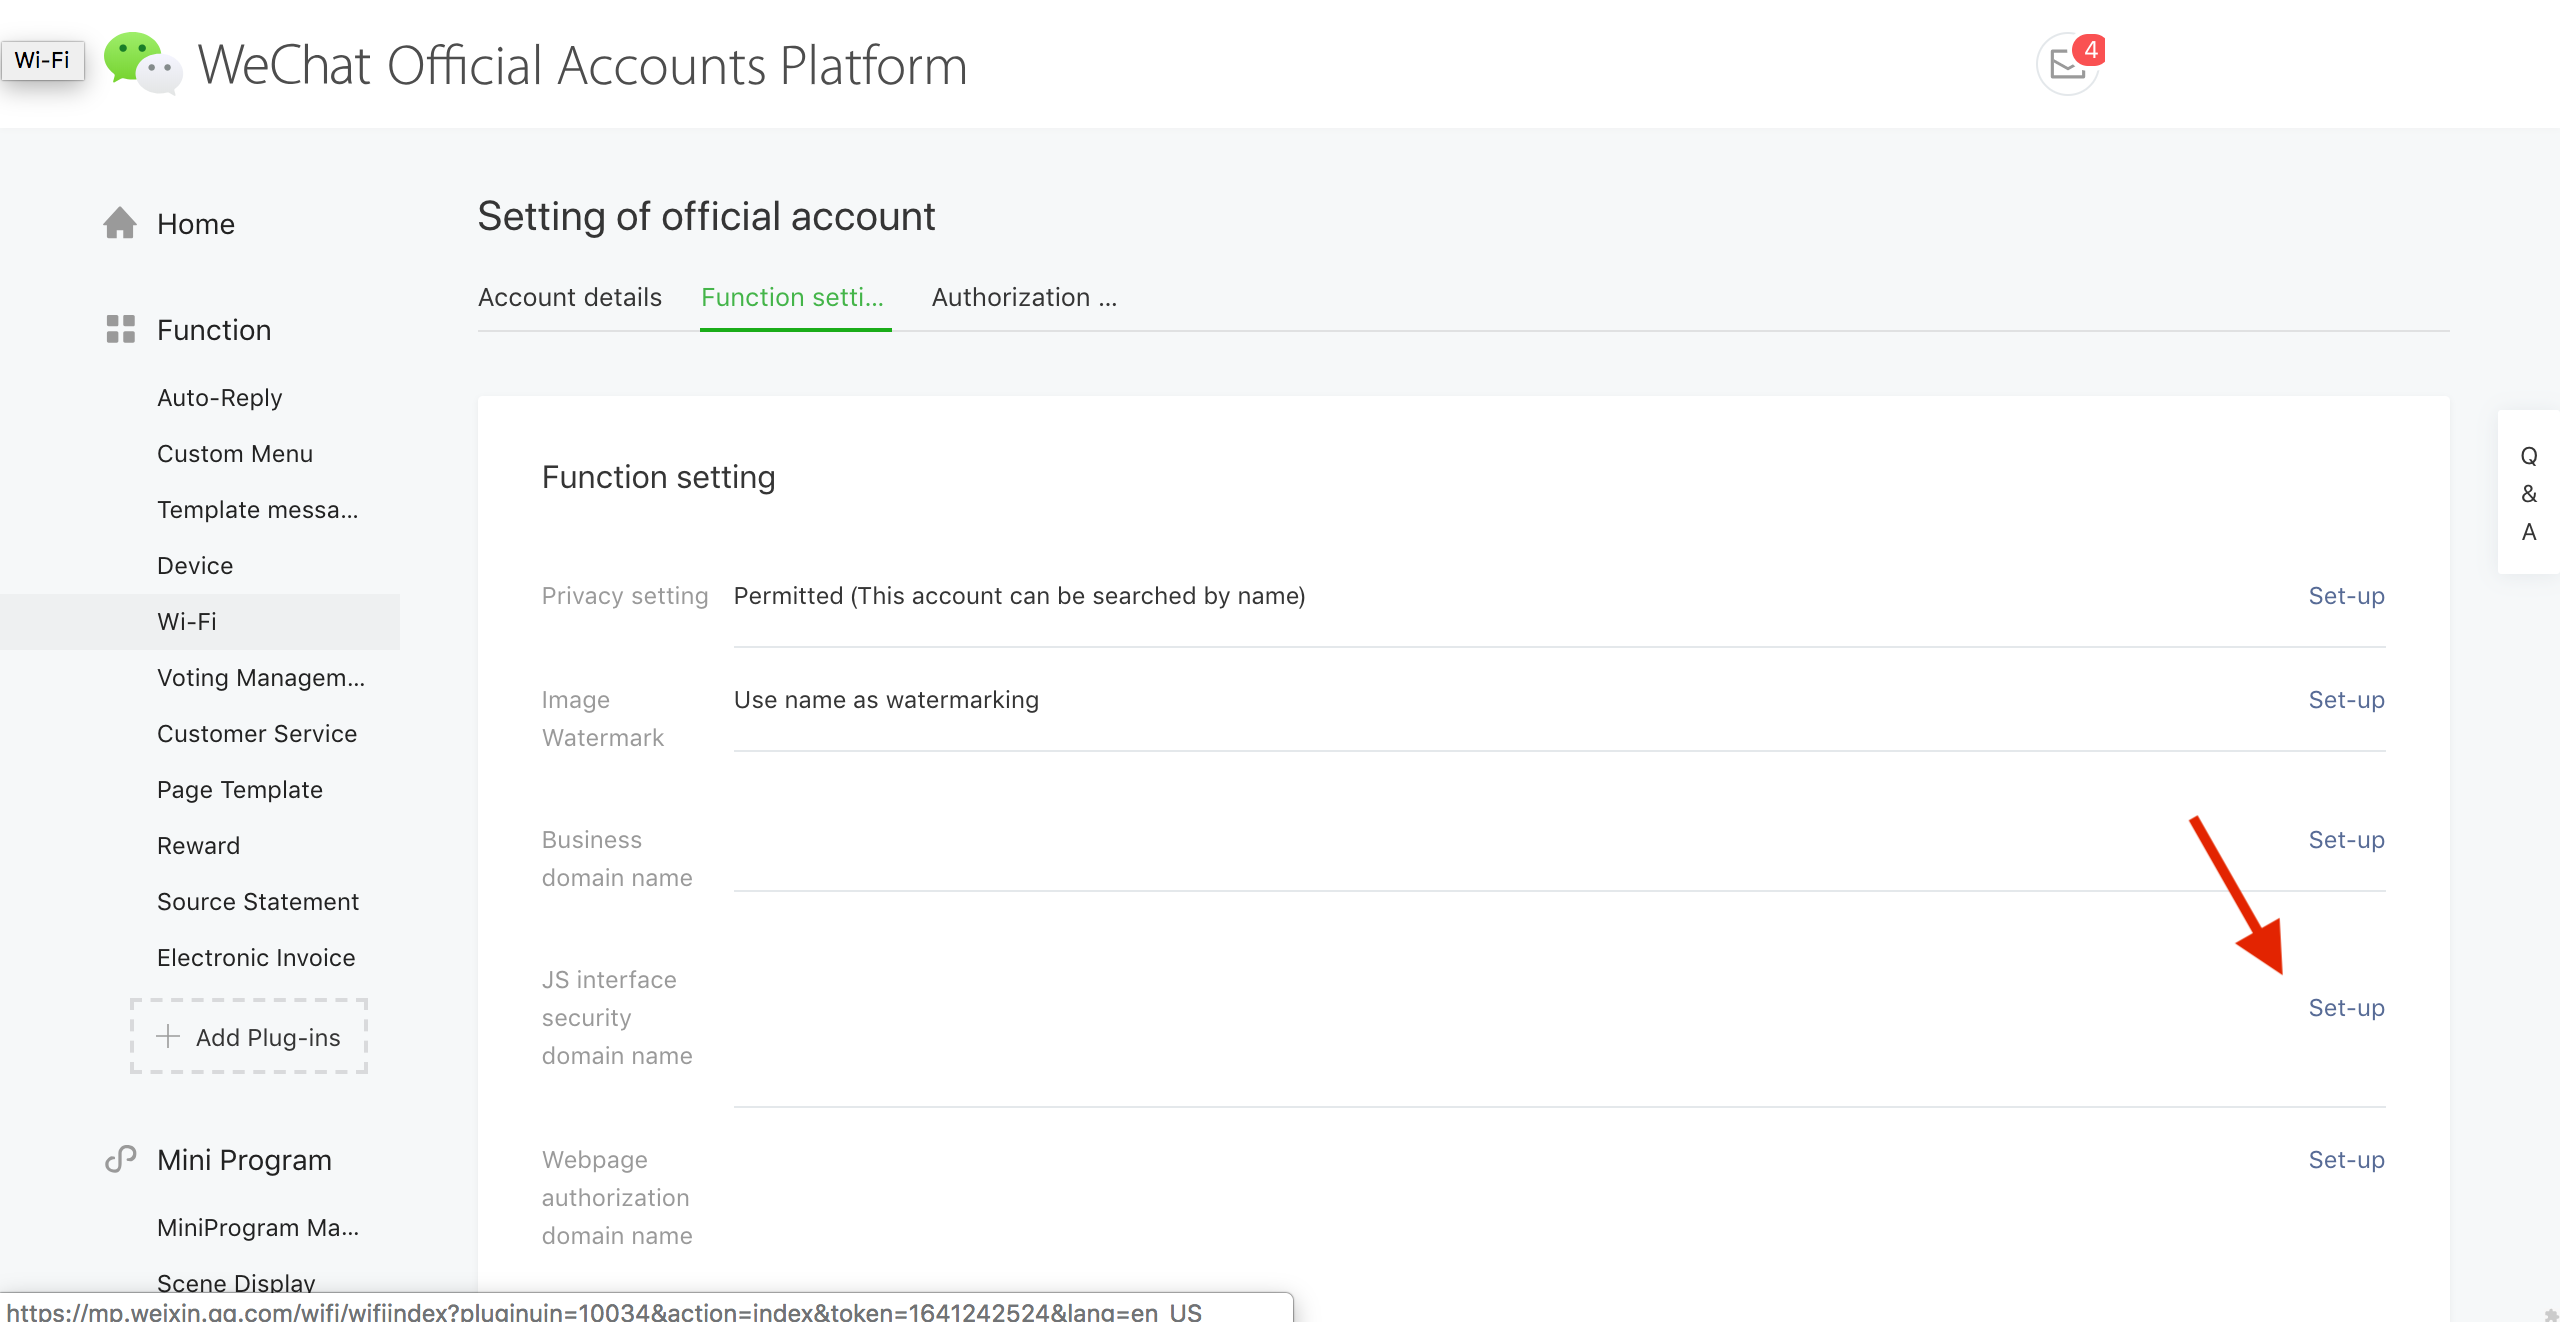Open the Source Statement section
This screenshot has height=1322, width=2560.
(257, 901)
